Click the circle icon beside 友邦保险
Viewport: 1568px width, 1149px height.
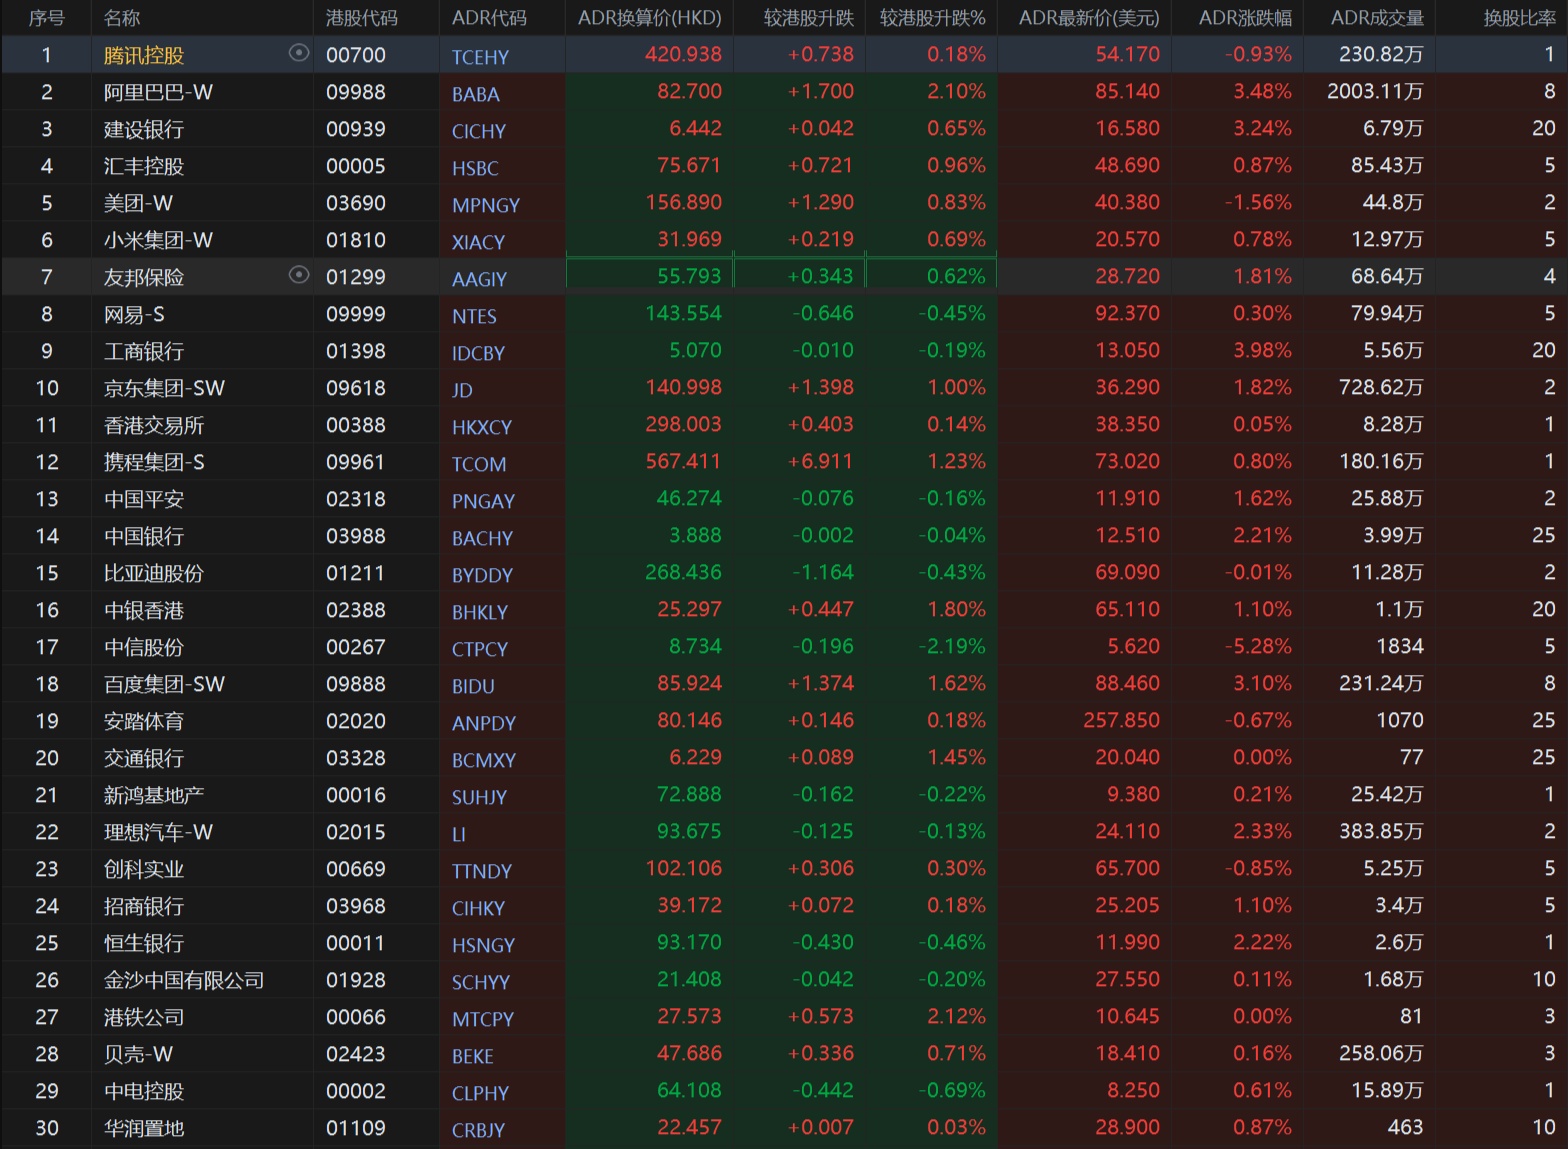[x=298, y=275]
